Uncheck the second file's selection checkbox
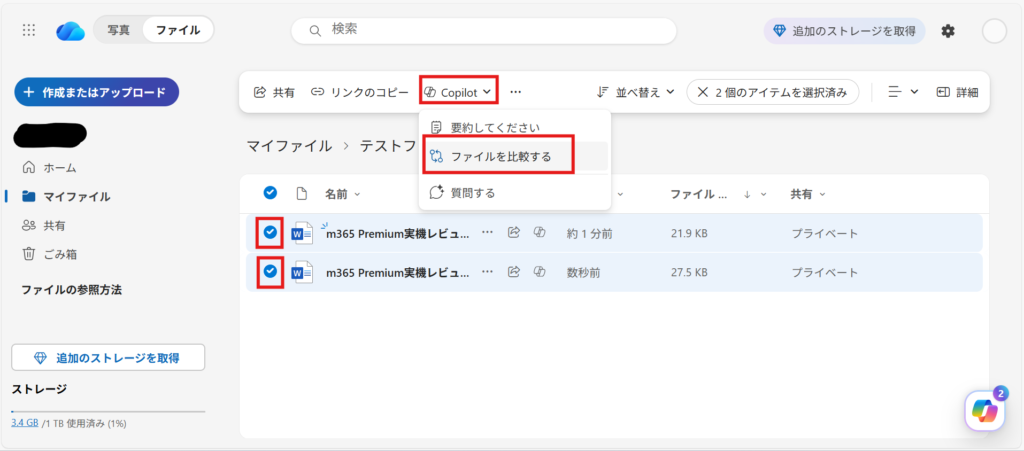 pos(270,271)
